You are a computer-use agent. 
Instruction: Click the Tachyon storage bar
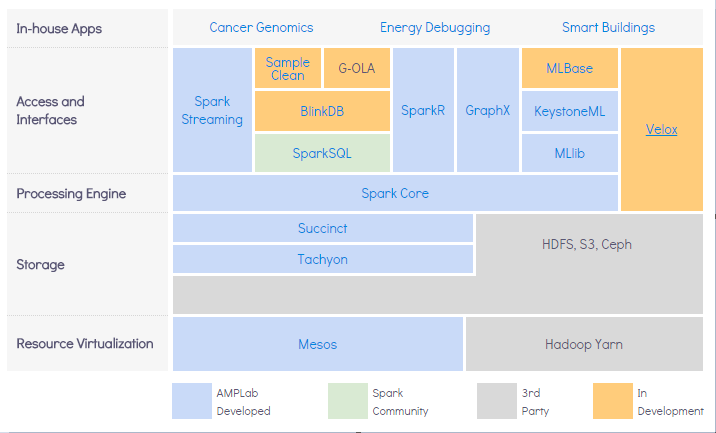[323, 259]
